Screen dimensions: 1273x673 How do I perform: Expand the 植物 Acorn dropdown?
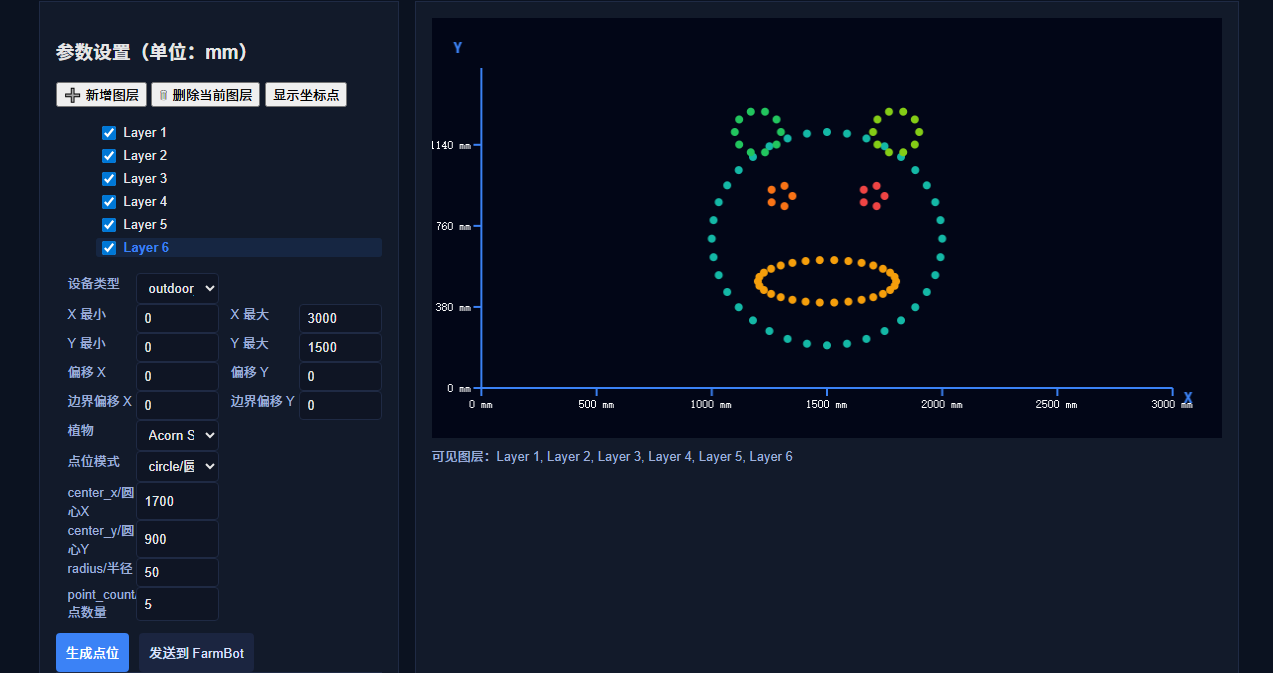coord(177,436)
